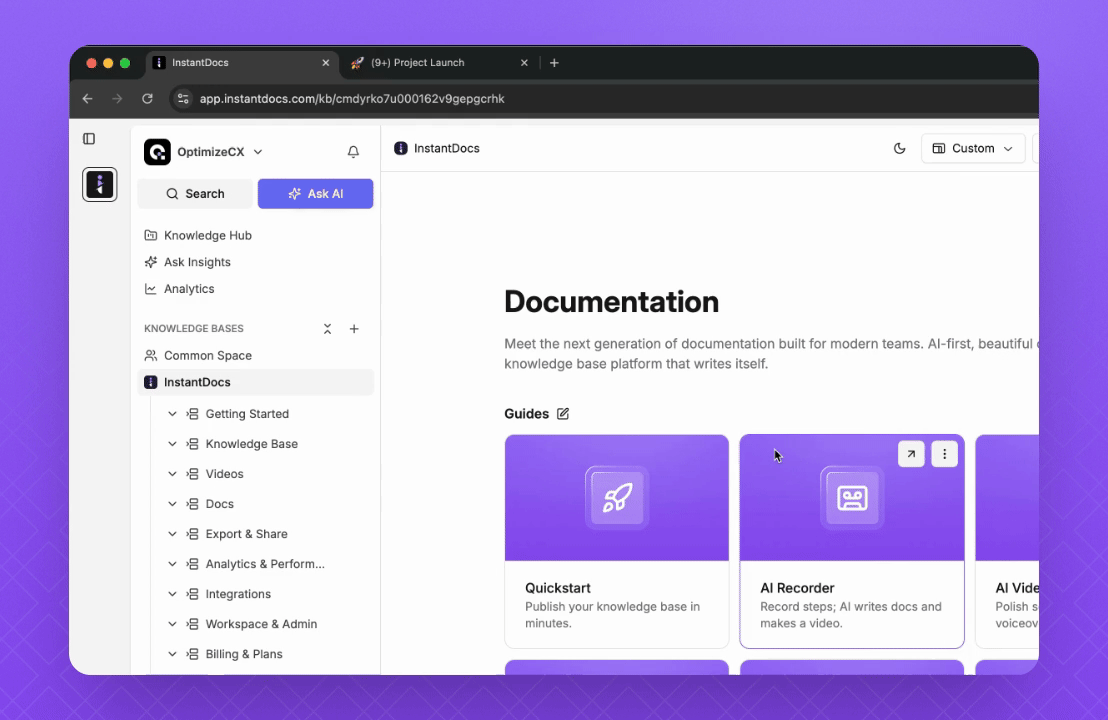The image size is (1108, 720).
Task: Edit Guides section pencil icon
Action: 562,414
